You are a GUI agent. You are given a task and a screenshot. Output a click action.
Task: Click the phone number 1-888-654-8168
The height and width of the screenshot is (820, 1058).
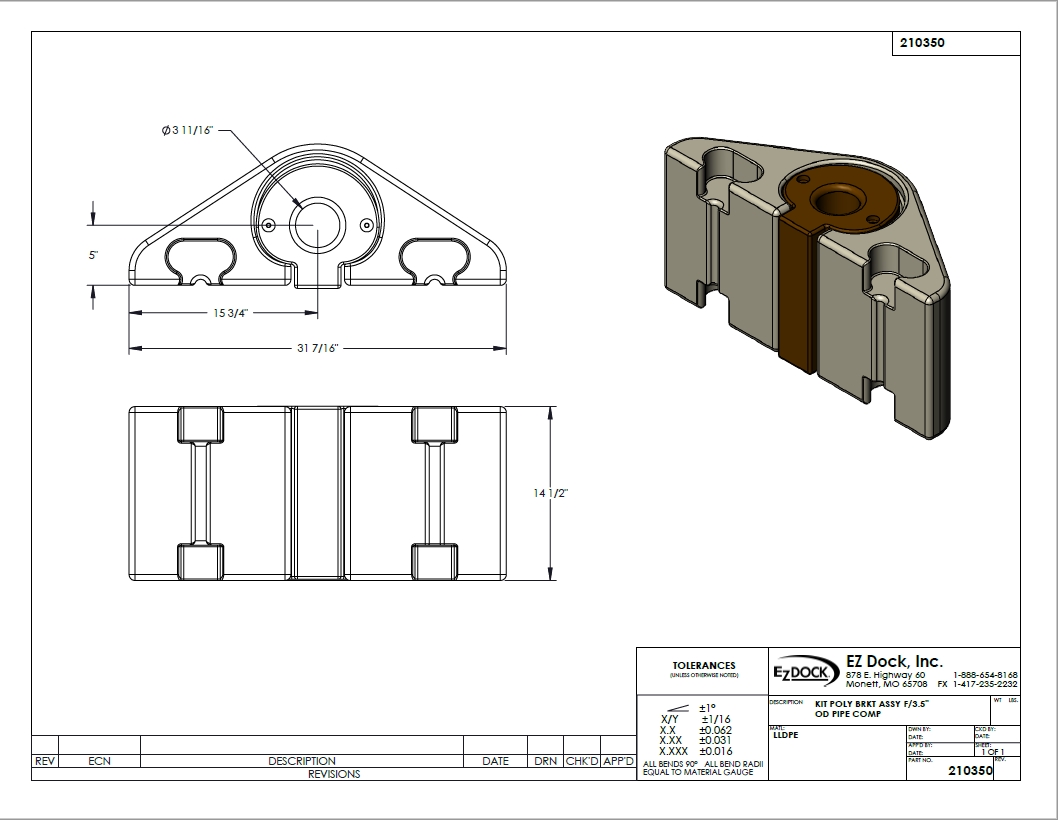[985, 675]
